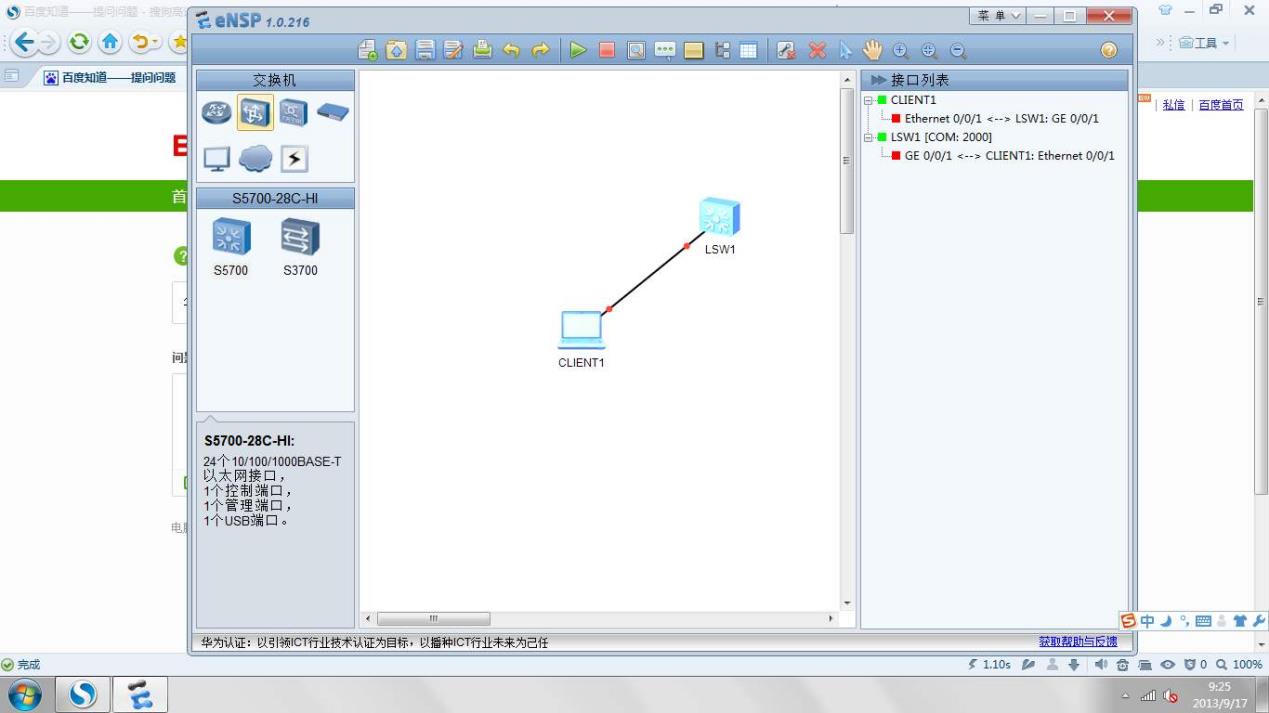
Task: Select the CLIENT1 computer on the canvas
Action: (x=581, y=330)
